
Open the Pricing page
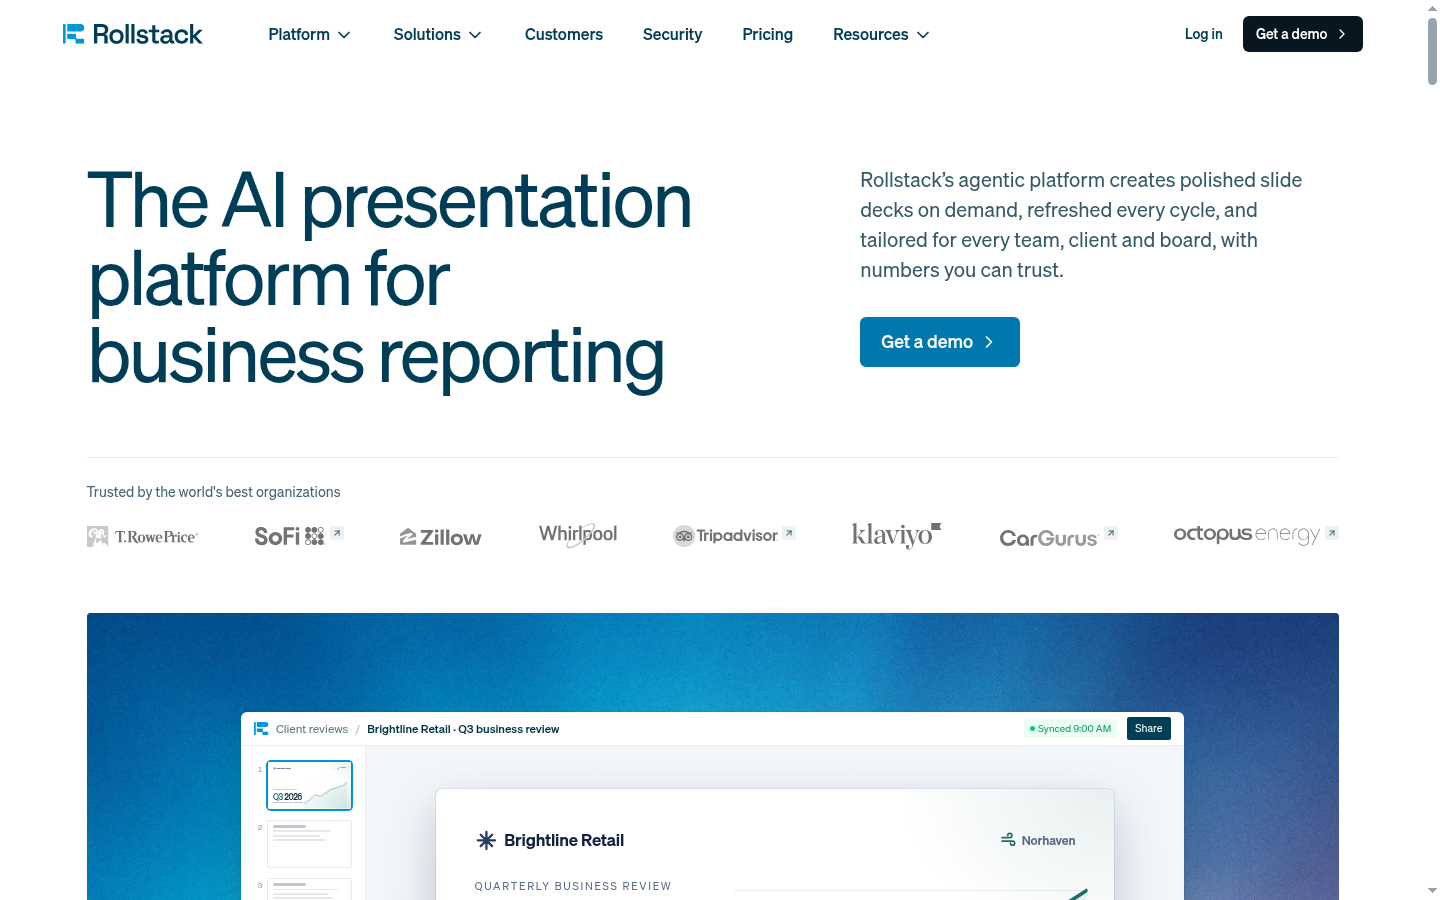[x=767, y=34]
